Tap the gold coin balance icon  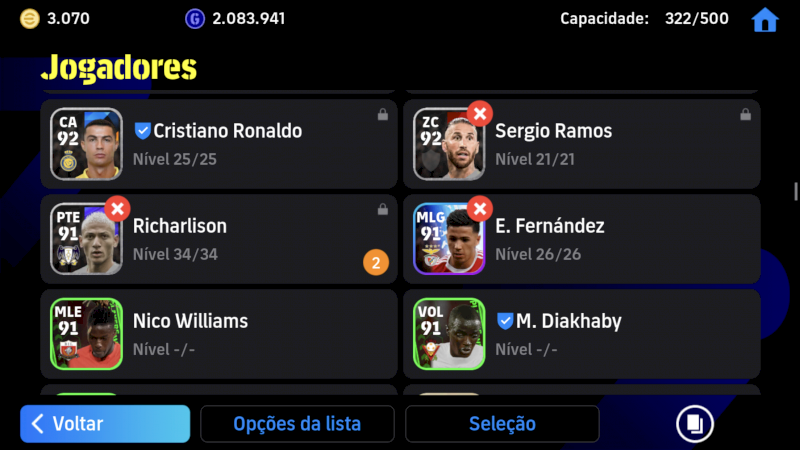coord(30,19)
